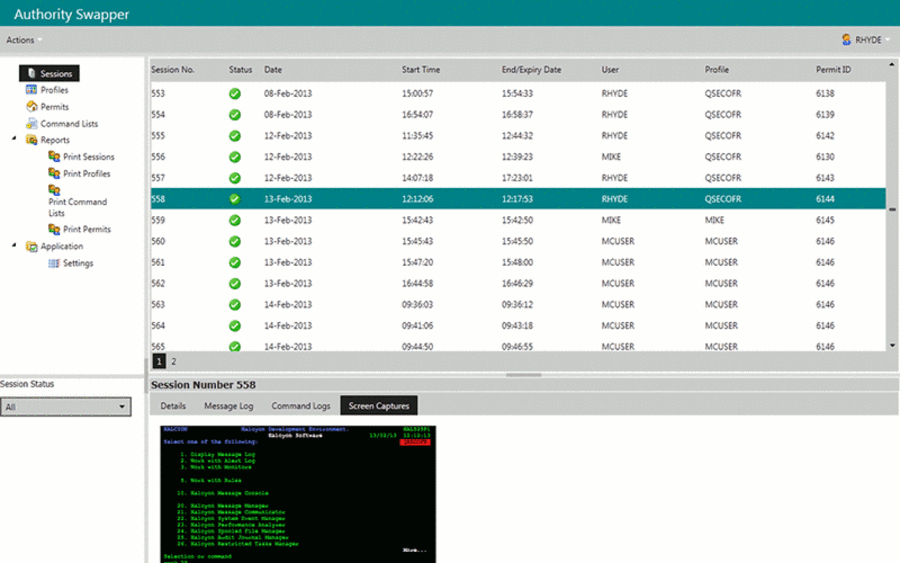Click scroll down arrow of sessions table
Image resolution: width=900 pixels, height=563 pixels.
[892, 345]
